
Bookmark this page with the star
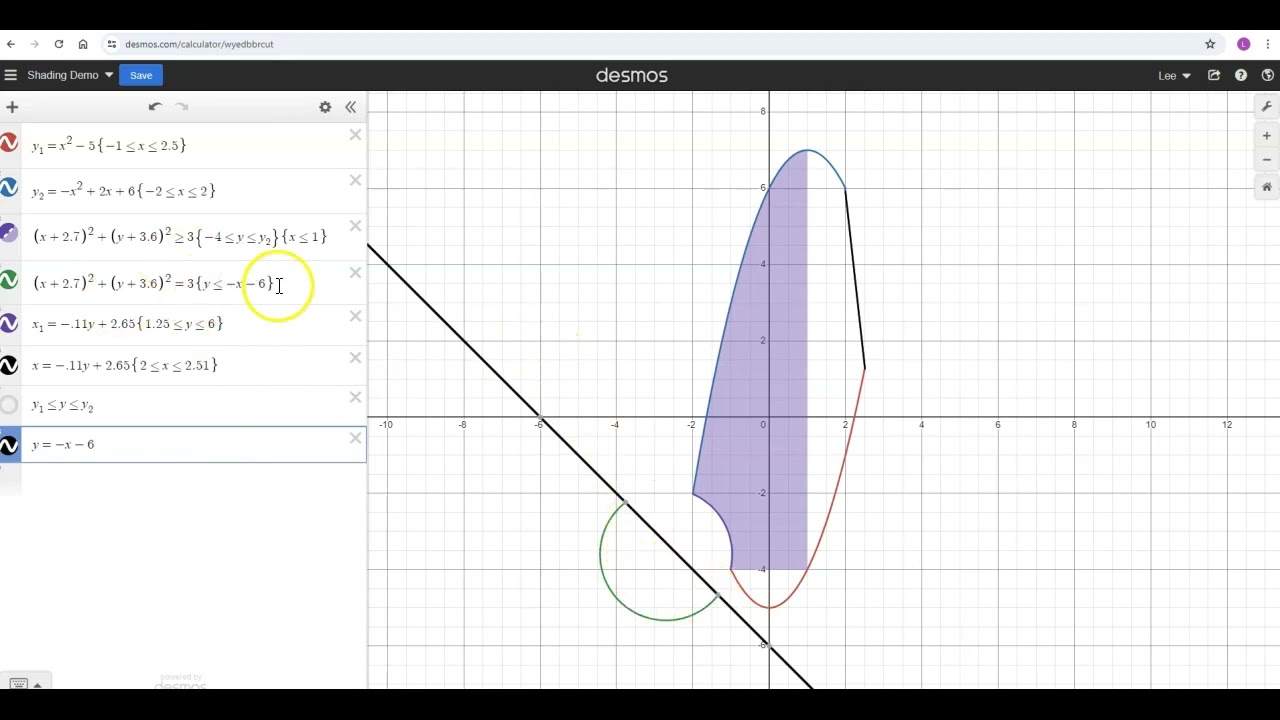point(1210,44)
